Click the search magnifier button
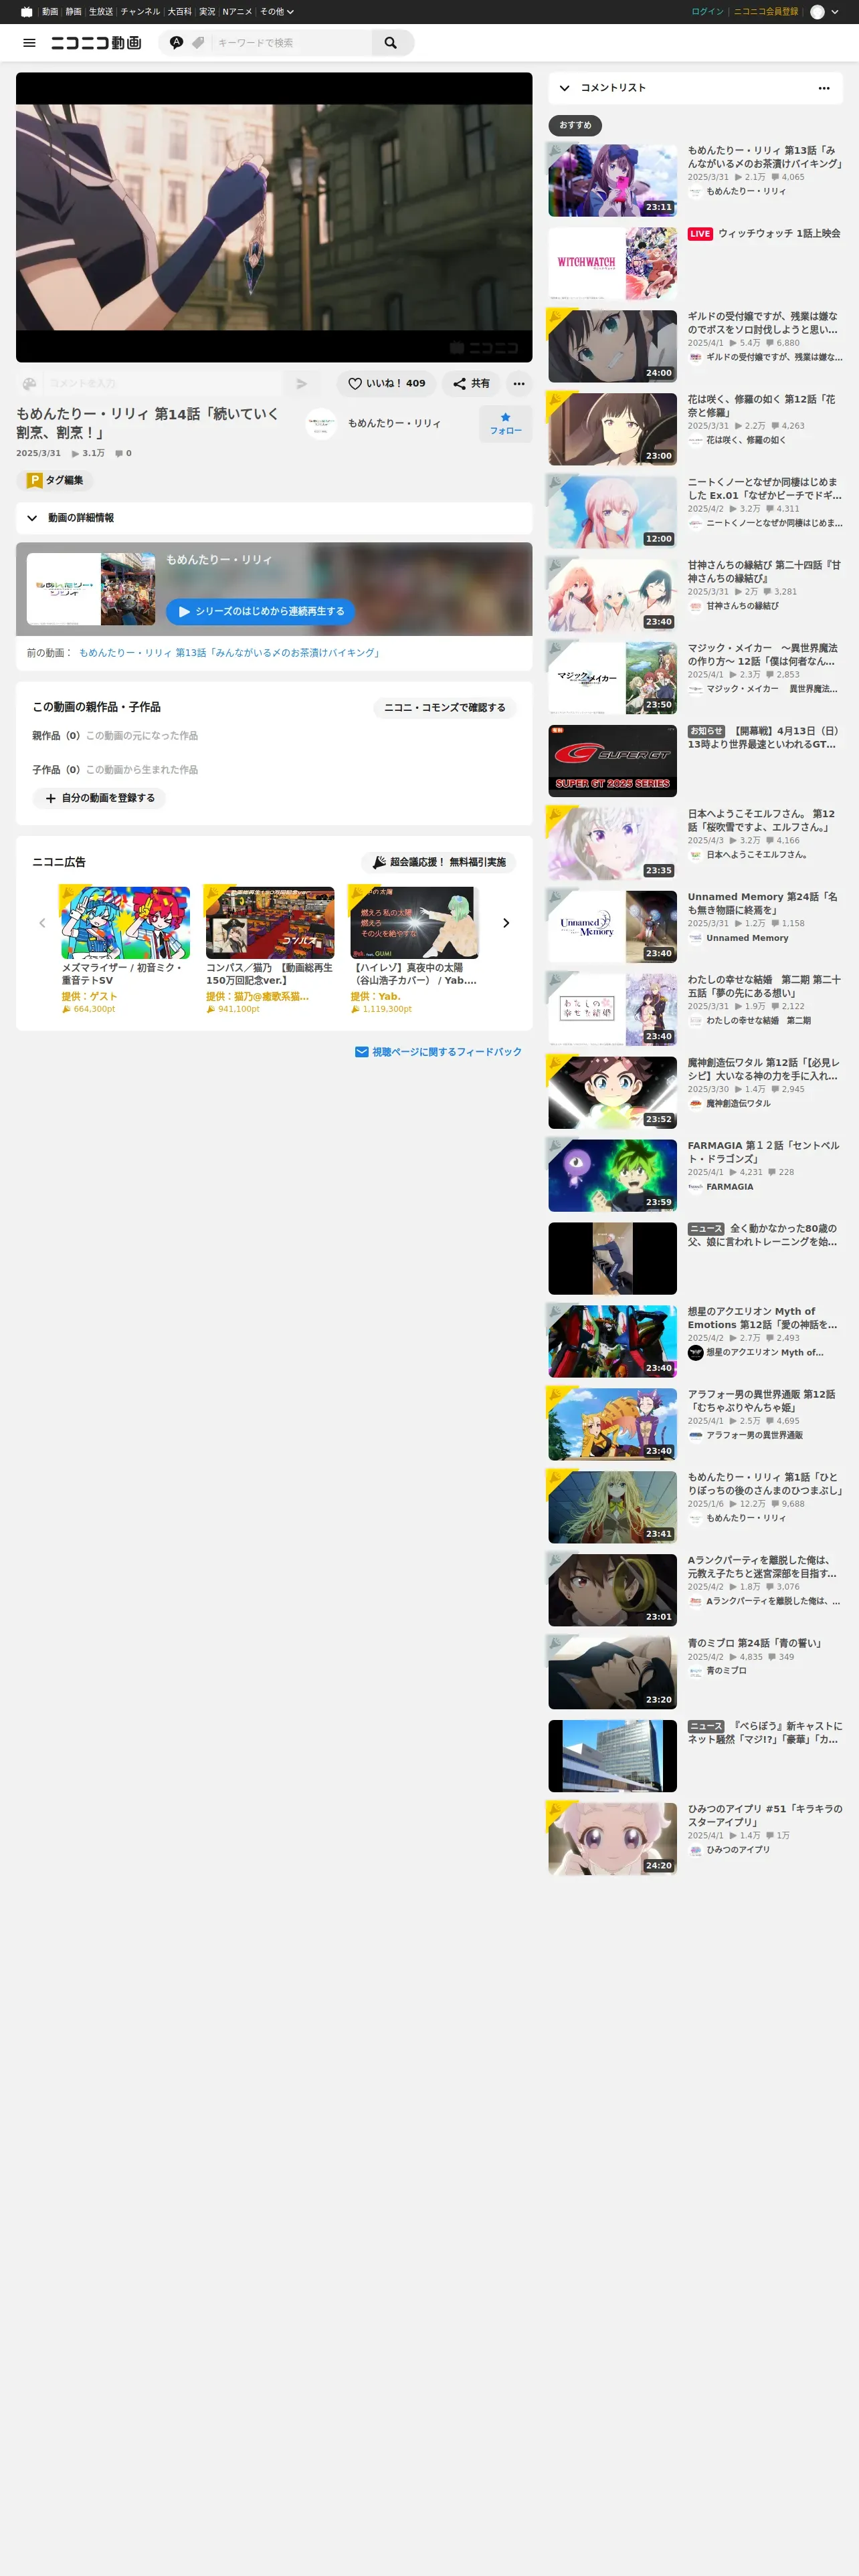Image resolution: width=859 pixels, height=2576 pixels. tap(391, 43)
